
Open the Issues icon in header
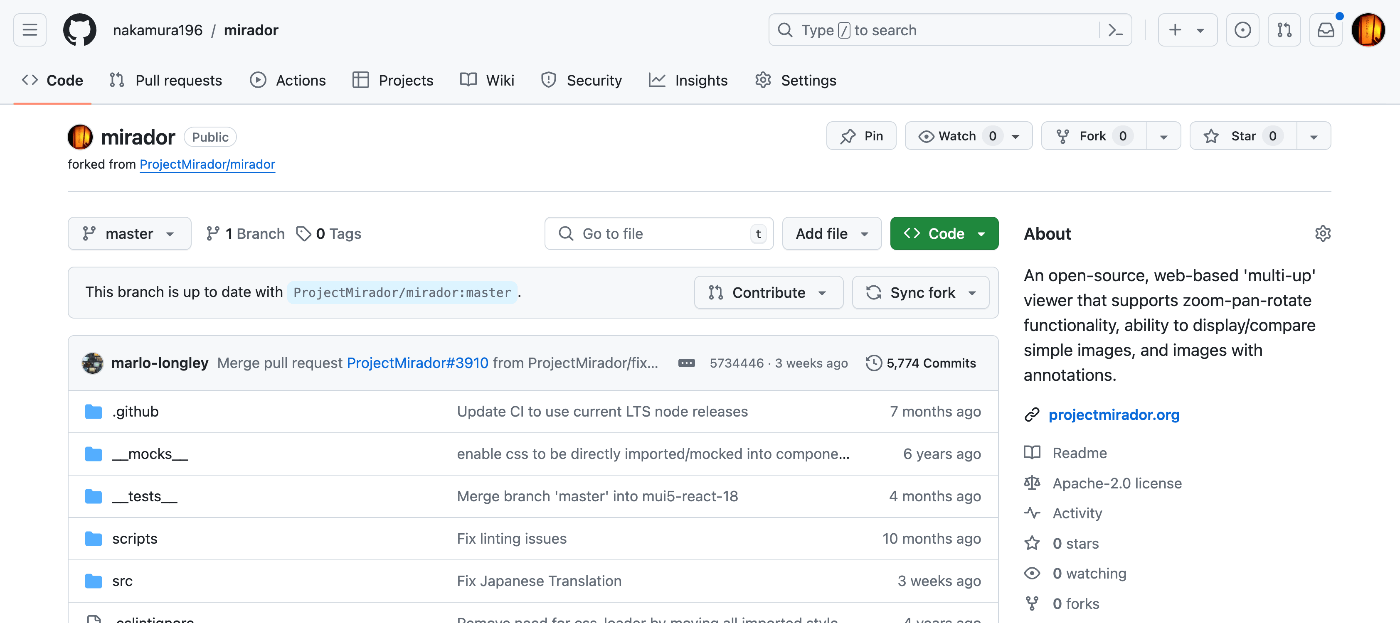click(x=1243, y=30)
